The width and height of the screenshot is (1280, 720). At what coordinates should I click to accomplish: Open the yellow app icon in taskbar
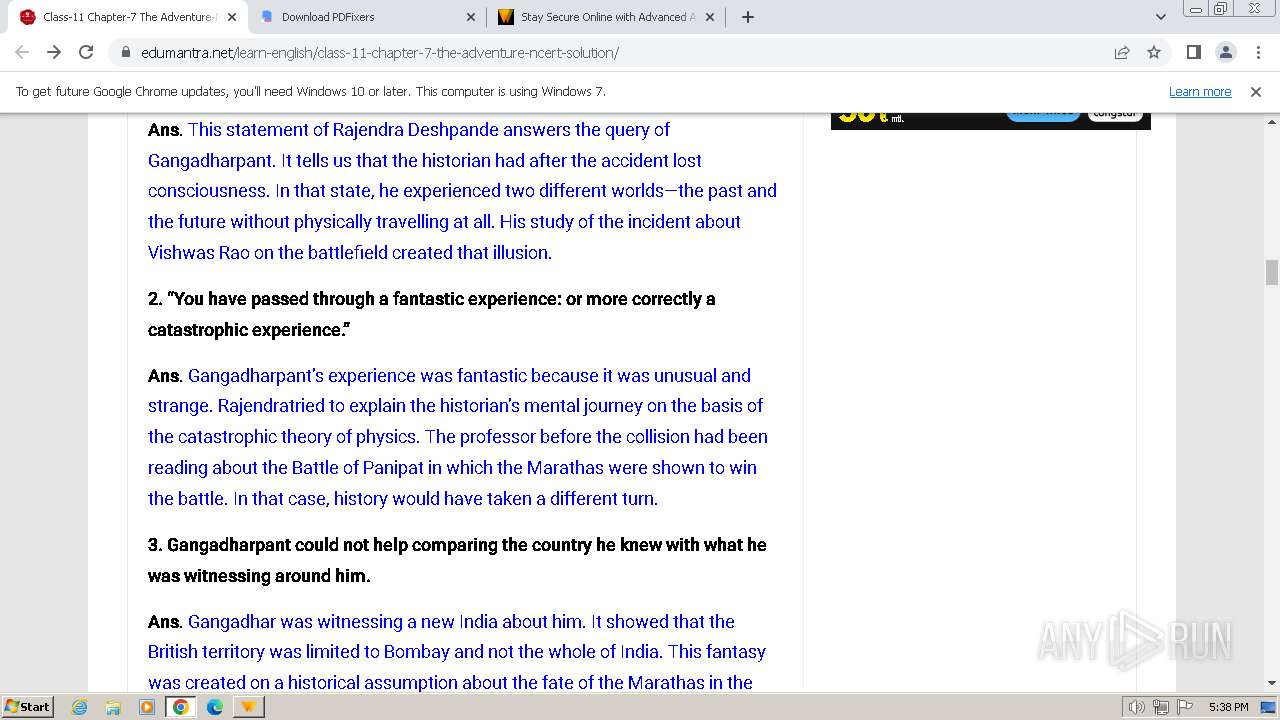pos(248,706)
